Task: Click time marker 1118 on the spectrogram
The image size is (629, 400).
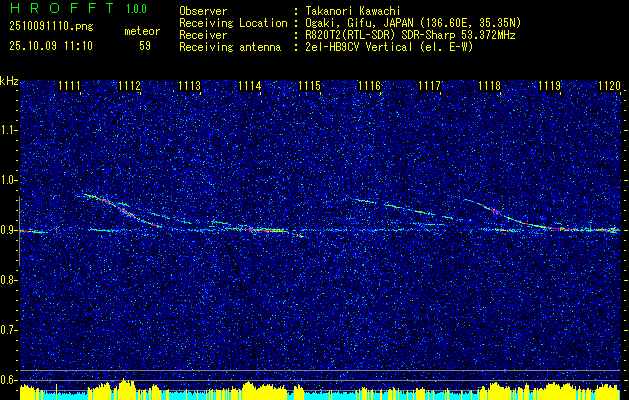Action: (489, 85)
